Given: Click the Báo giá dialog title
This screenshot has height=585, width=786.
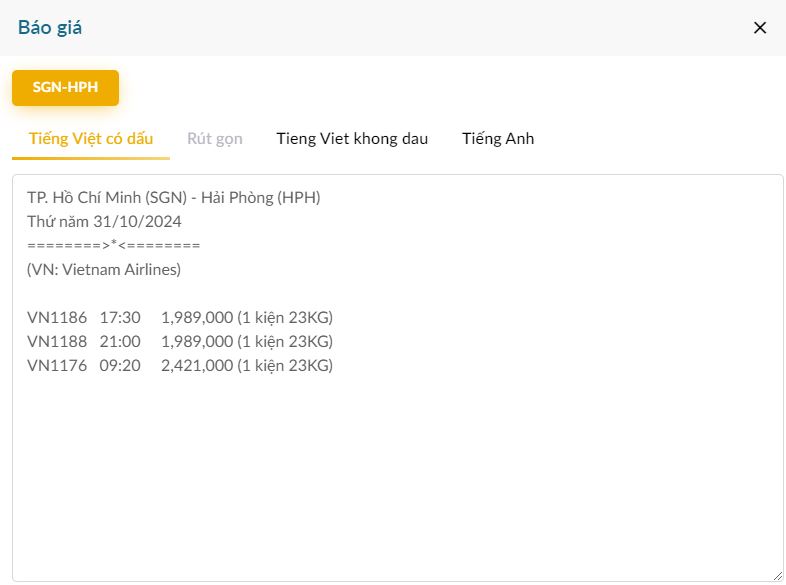Looking at the screenshot, I should tap(50, 28).
